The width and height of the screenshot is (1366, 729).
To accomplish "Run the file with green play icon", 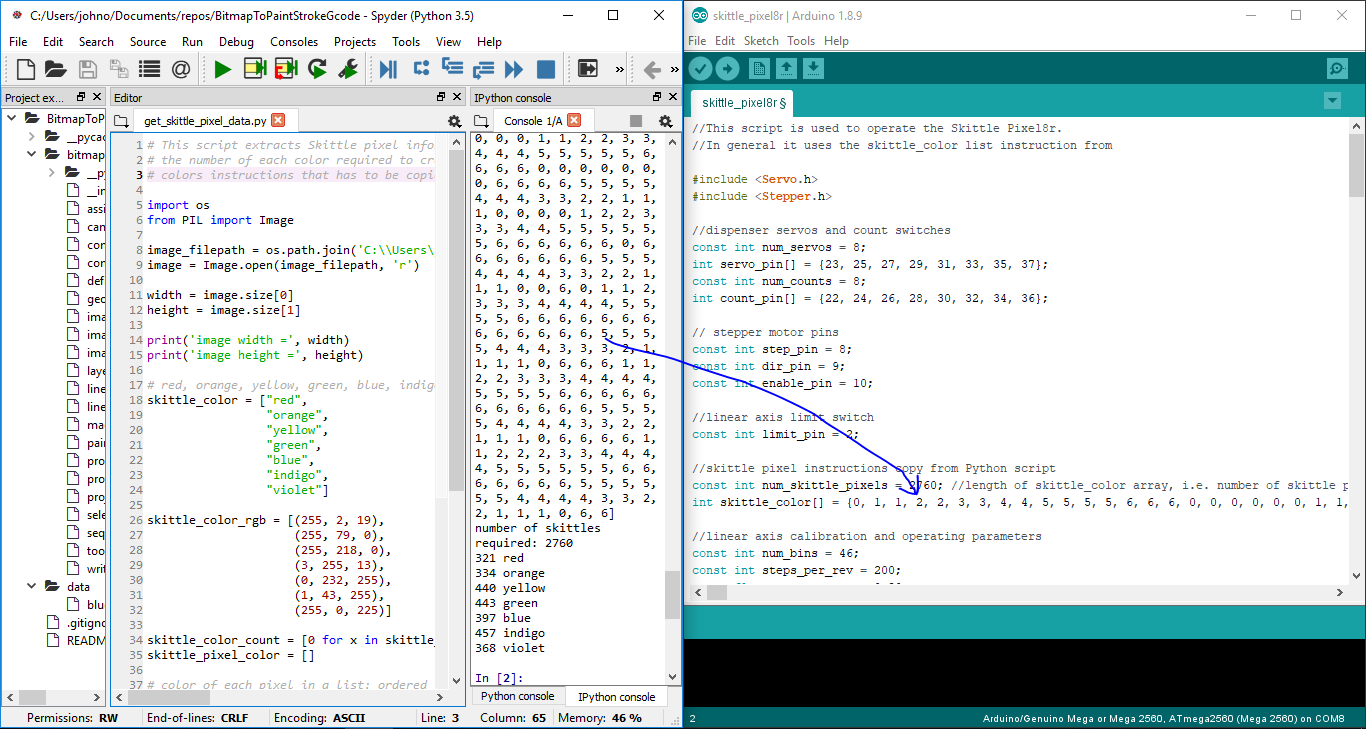I will 223,69.
